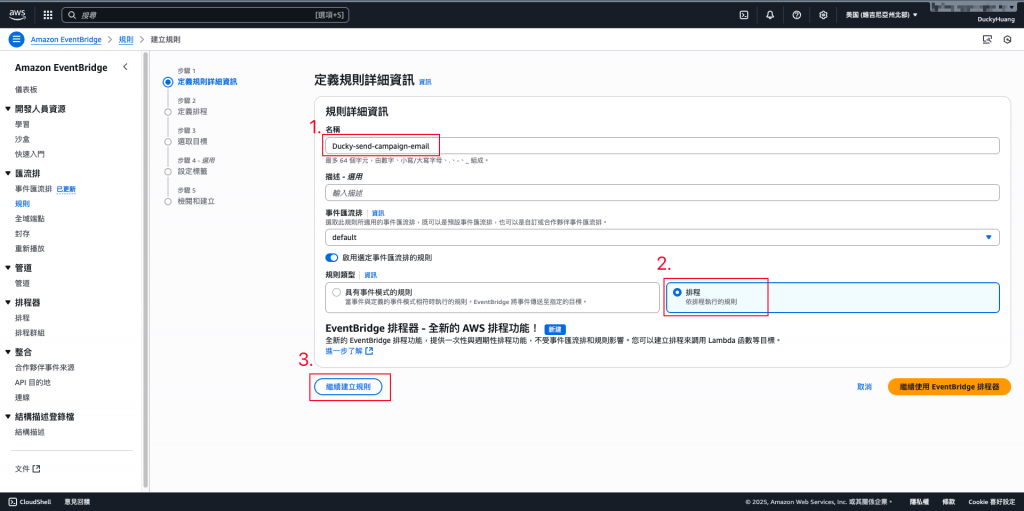Go to 規則 breadcrumb link
Image resolution: width=1024 pixels, height=511 pixels.
(126, 40)
